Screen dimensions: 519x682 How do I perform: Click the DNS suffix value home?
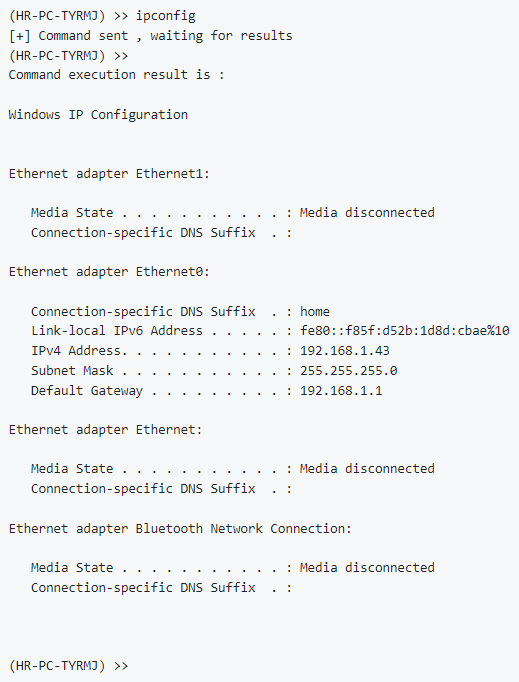tap(315, 311)
